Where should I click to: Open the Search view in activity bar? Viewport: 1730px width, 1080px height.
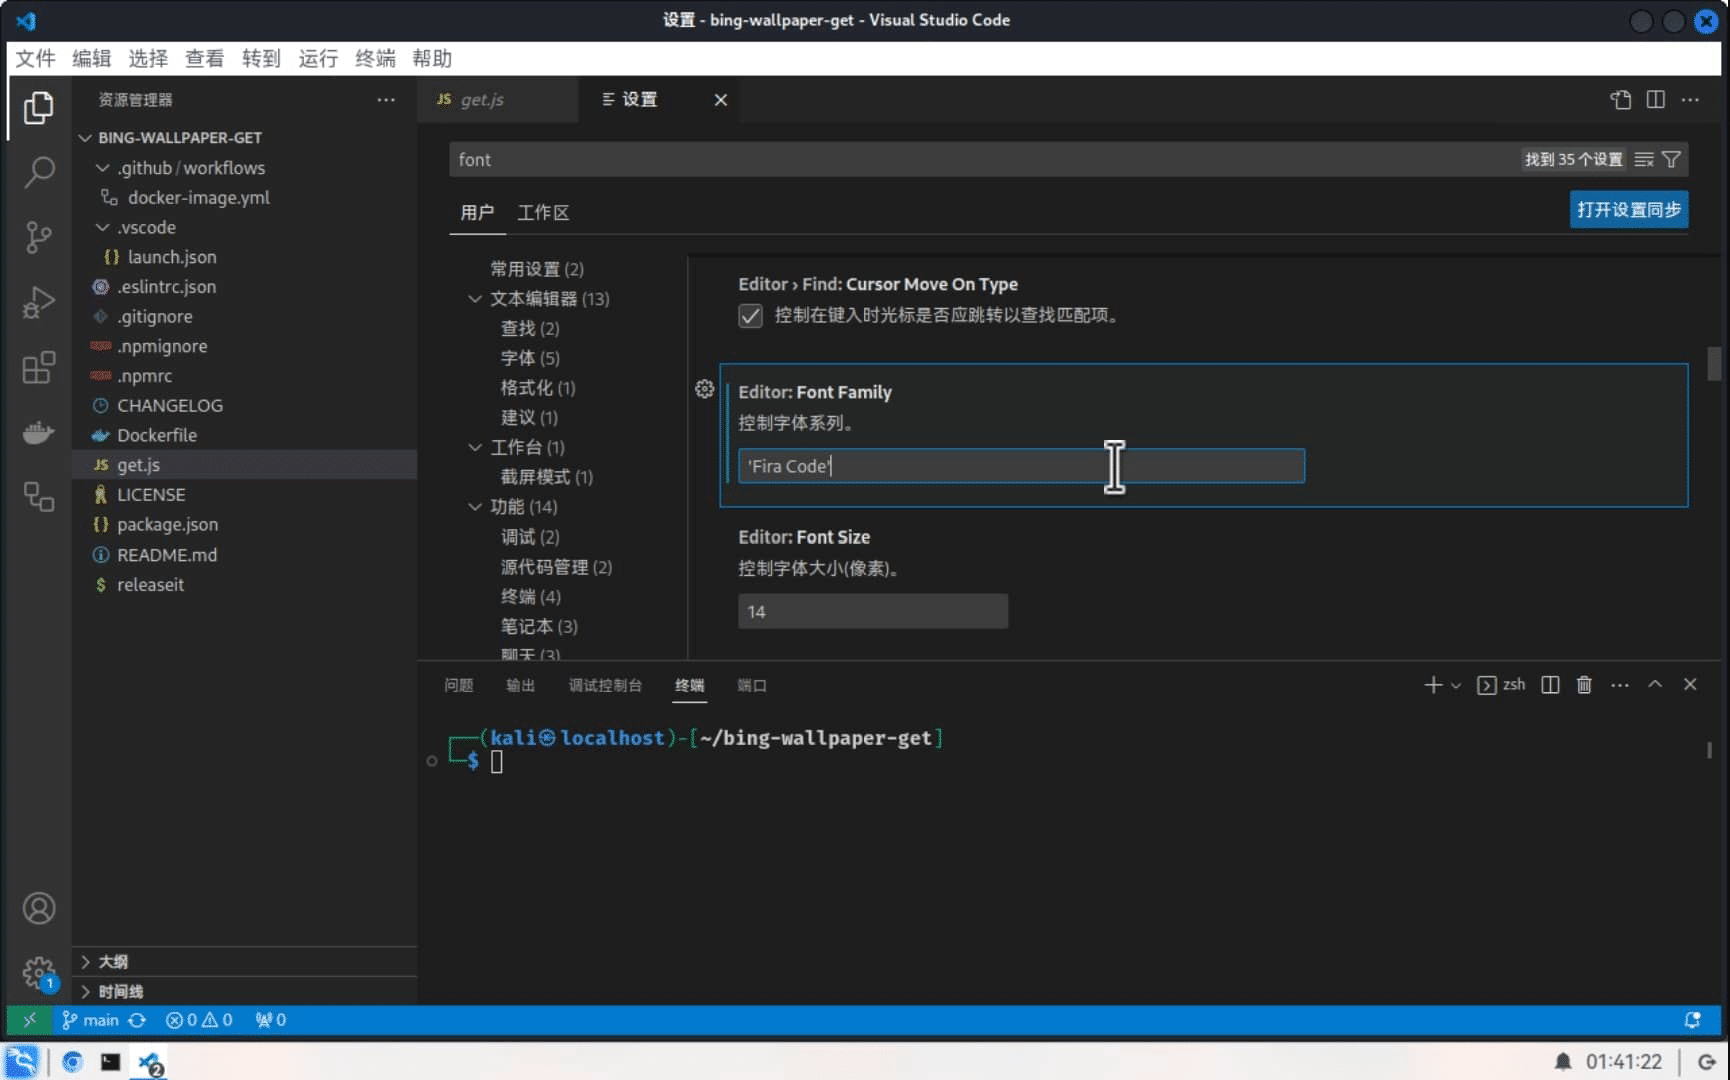tap(38, 172)
